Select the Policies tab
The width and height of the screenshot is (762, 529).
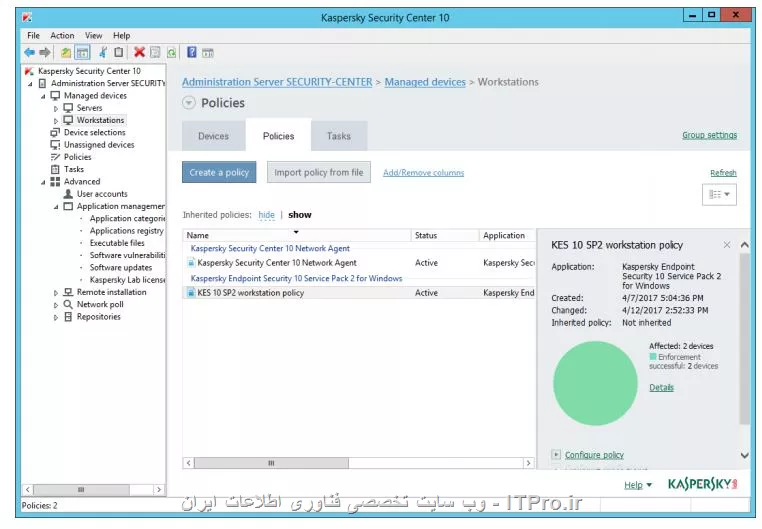coord(278,136)
